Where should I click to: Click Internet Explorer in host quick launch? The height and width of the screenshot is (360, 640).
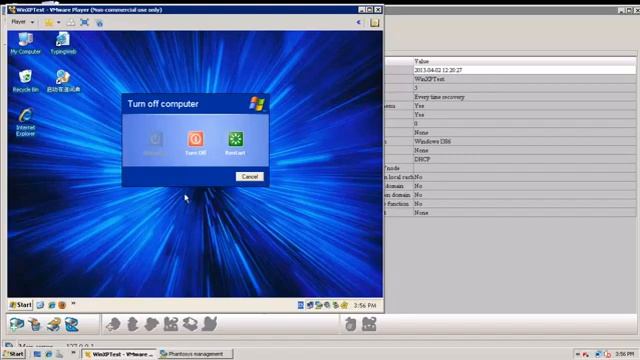[49, 354]
